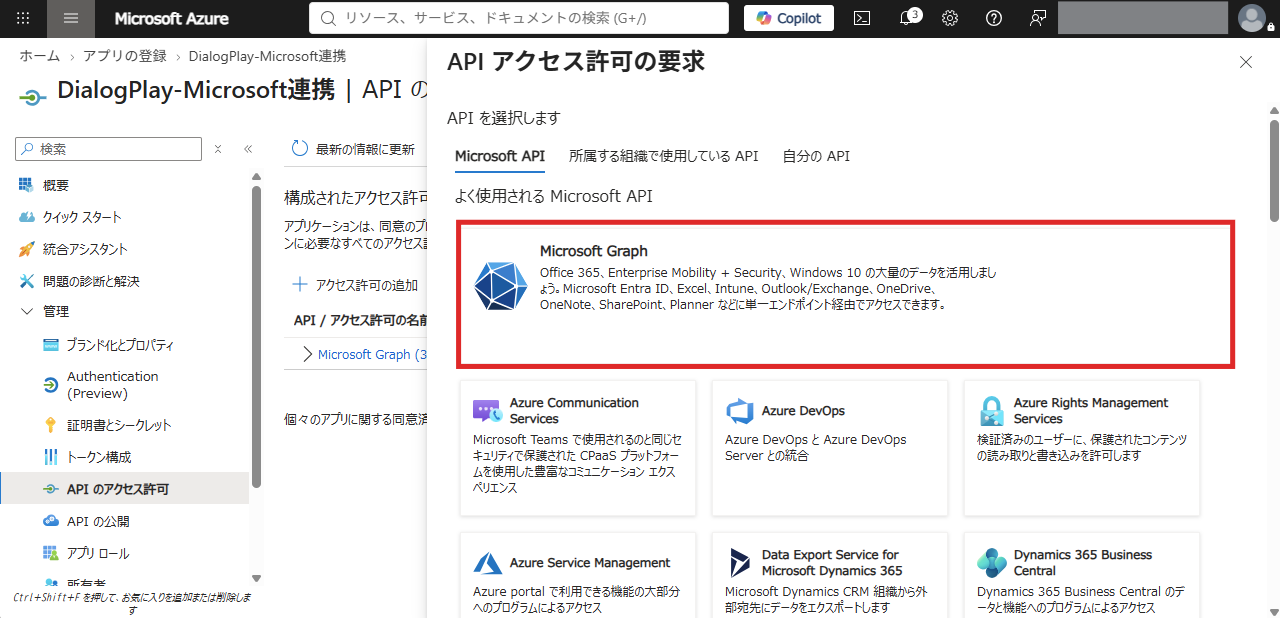The height and width of the screenshot is (618, 1280).
Task: Focus the resource search box in header
Action: (x=519, y=18)
